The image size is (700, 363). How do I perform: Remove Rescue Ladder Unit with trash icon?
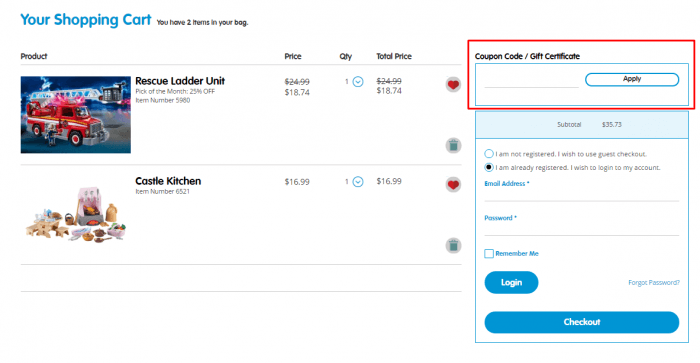click(x=453, y=146)
